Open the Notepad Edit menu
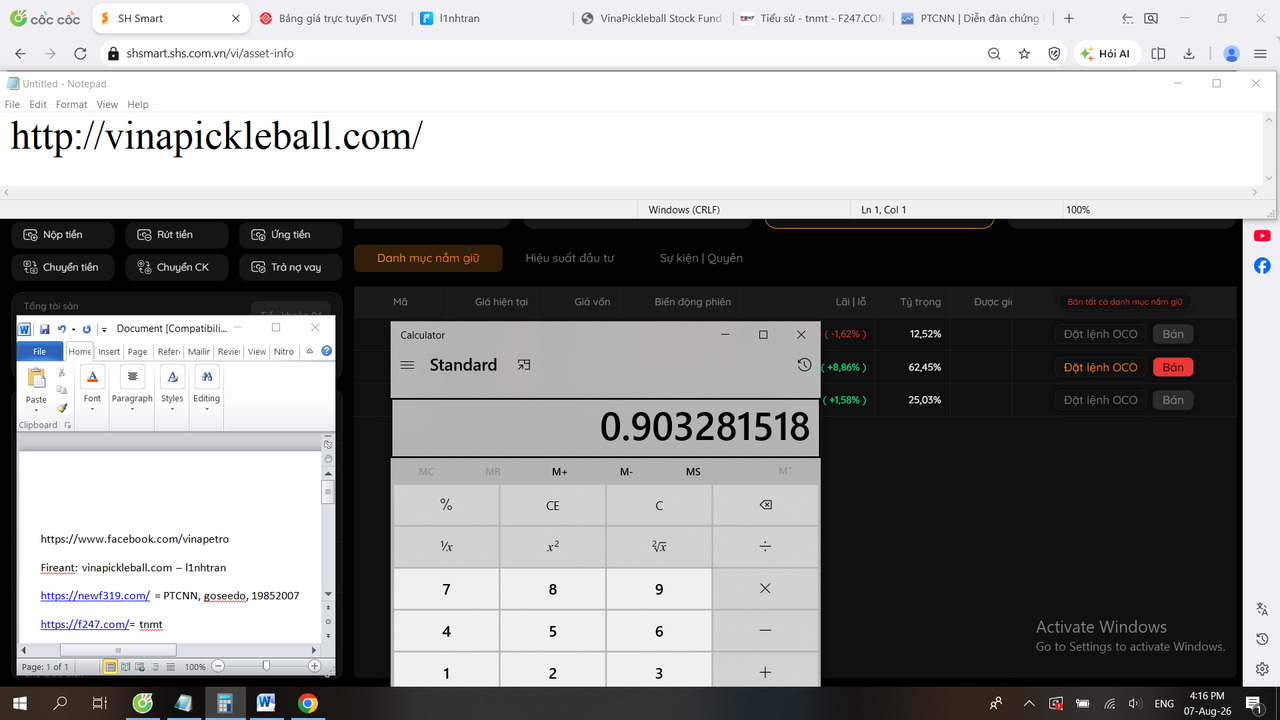The image size is (1280, 720). (38, 104)
